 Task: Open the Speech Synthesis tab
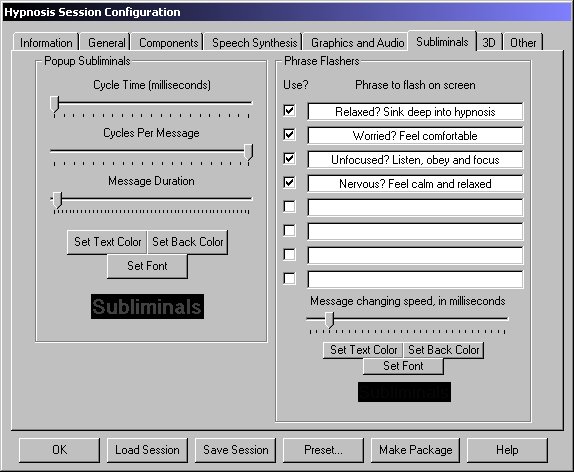click(254, 42)
